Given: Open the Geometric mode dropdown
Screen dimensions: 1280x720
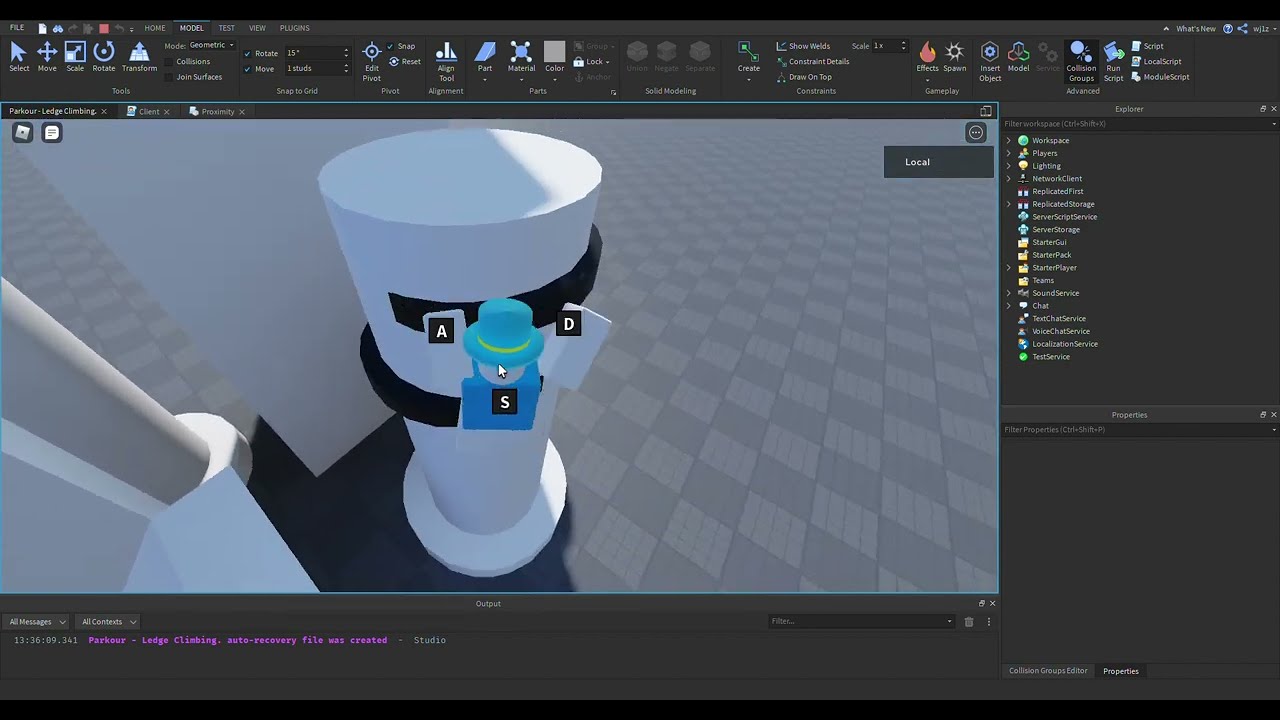Looking at the screenshot, I should pyautogui.click(x=211, y=45).
